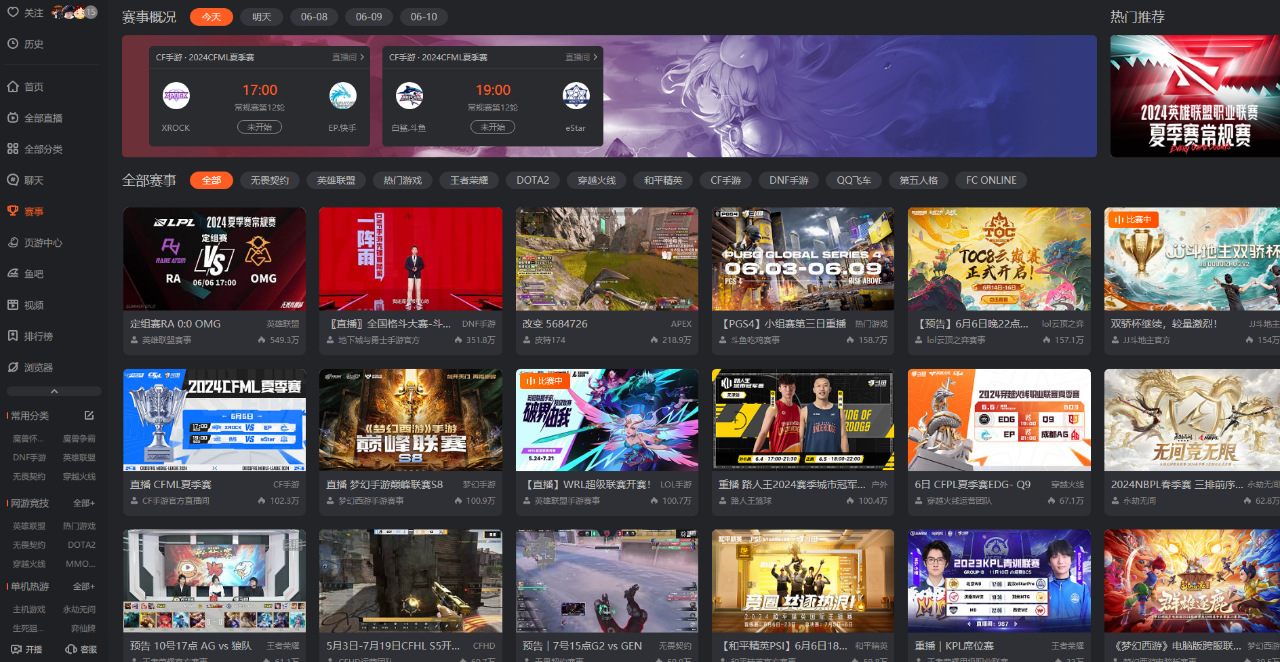Filter events by FC ONLINE pill
The width and height of the screenshot is (1280, 662).
[x=991, y=180]
